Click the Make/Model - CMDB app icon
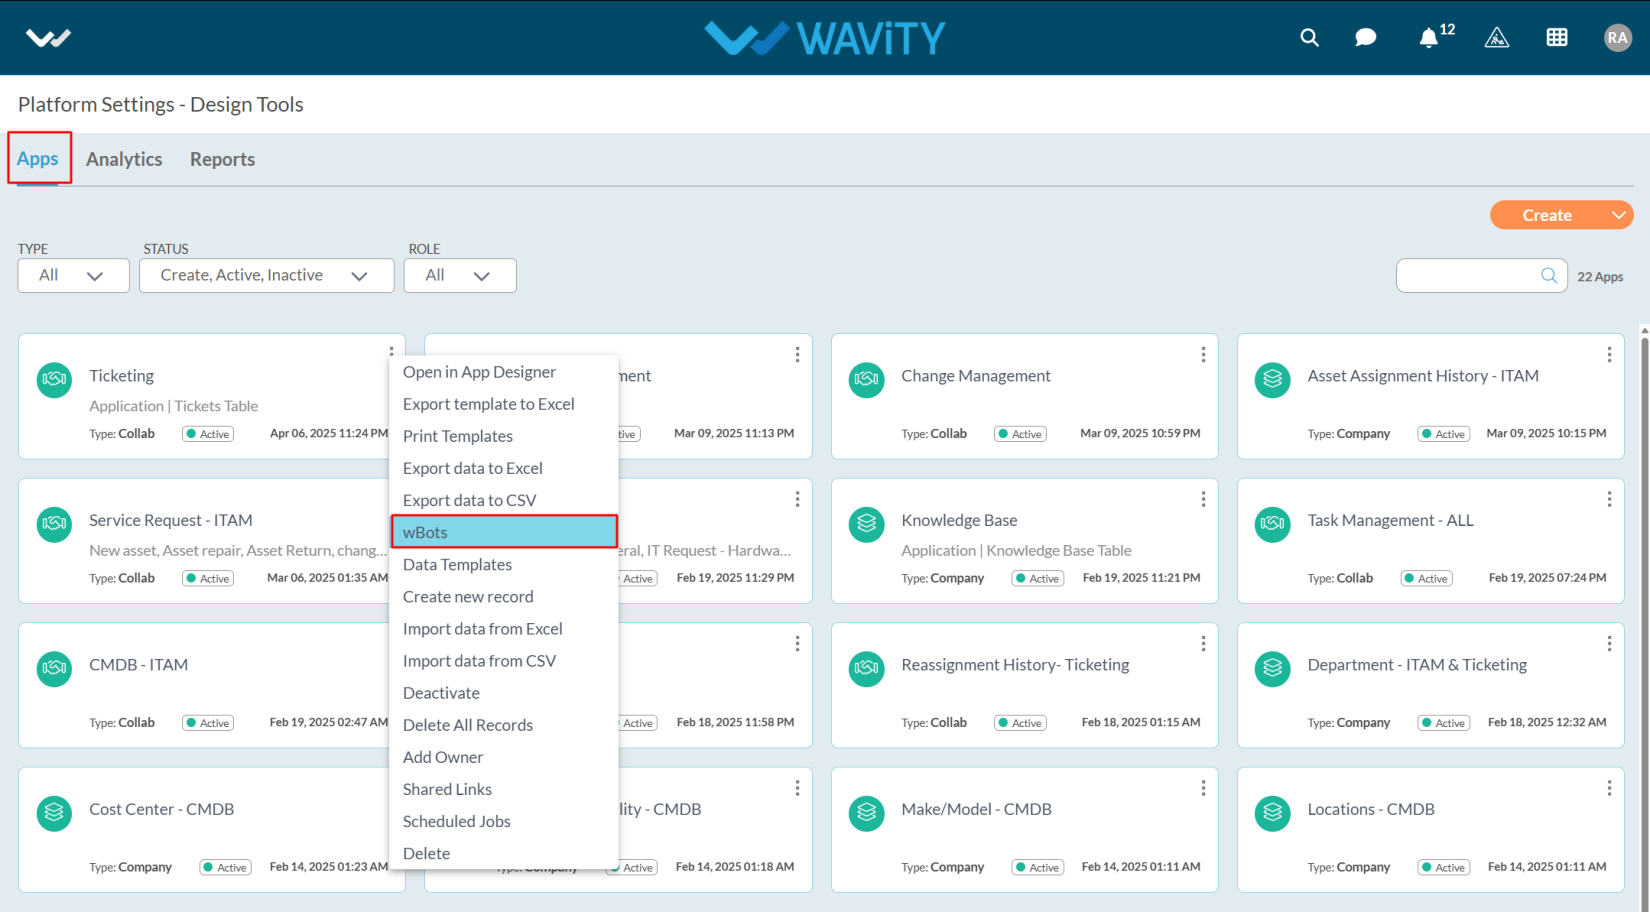 coord(867,813)
